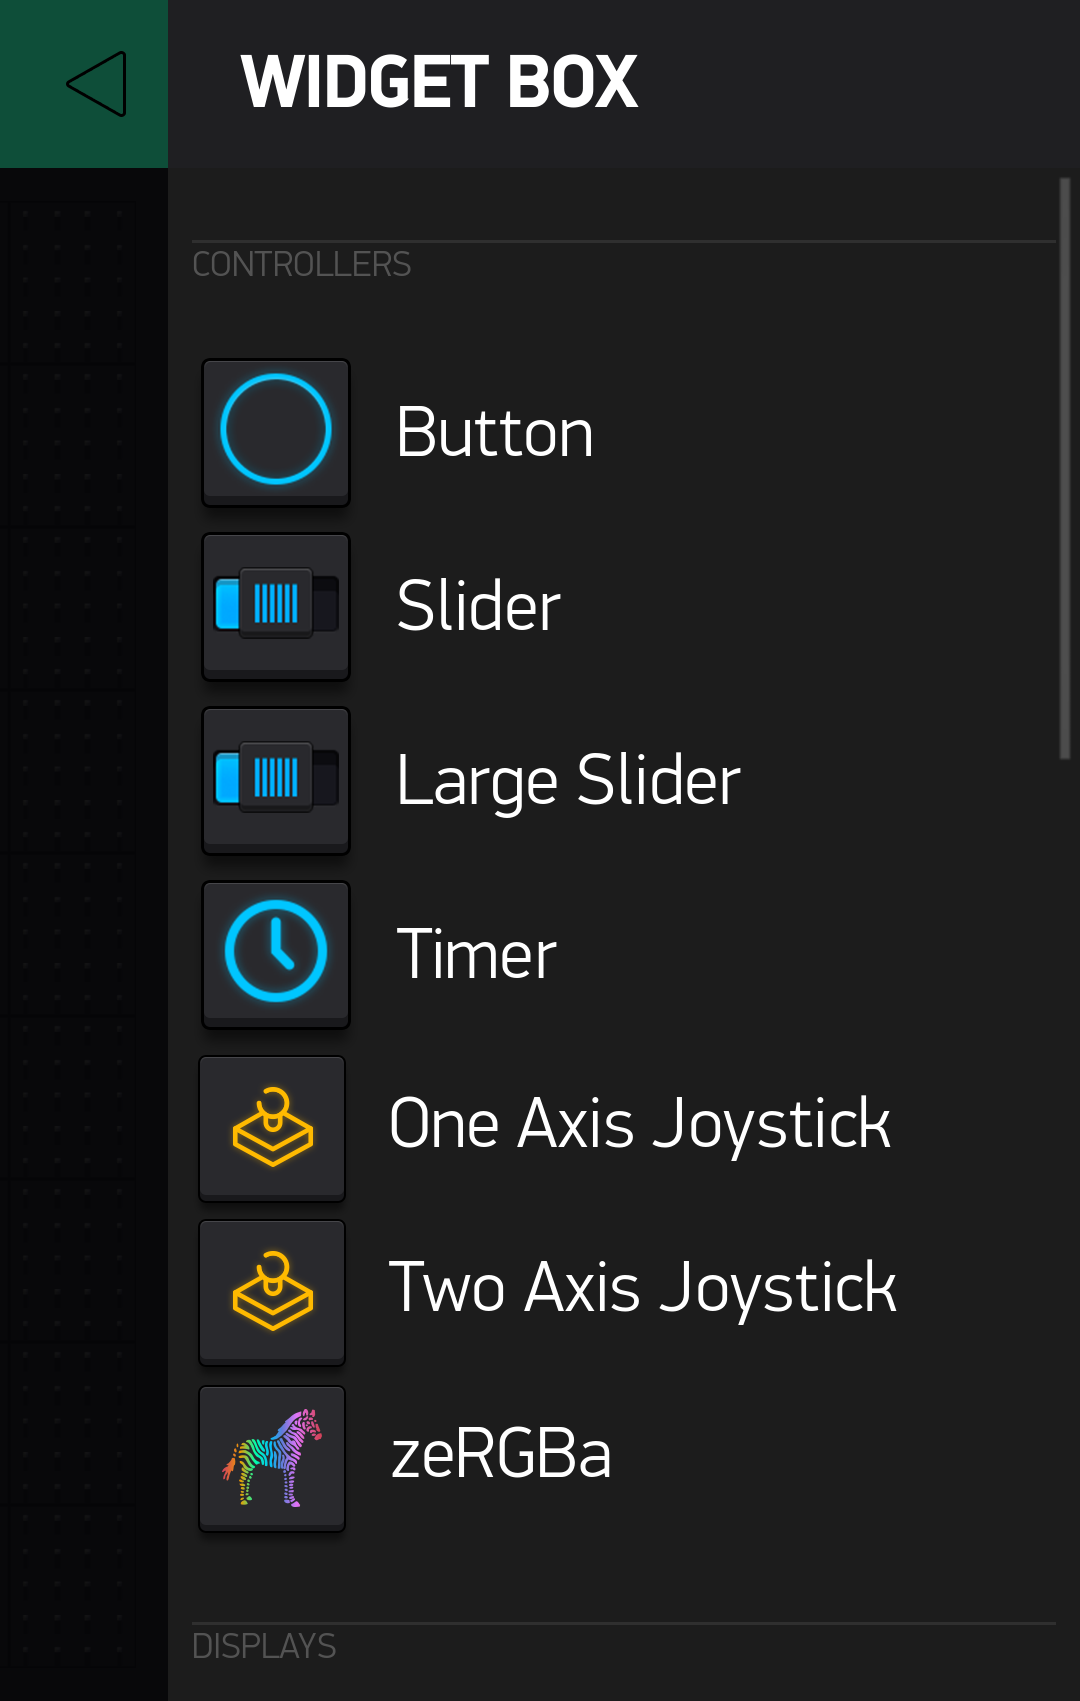Select the Button widget circle icon
Viewport: 1080px width, 1701px height.
pyautogui.click(x=276, y=432)
